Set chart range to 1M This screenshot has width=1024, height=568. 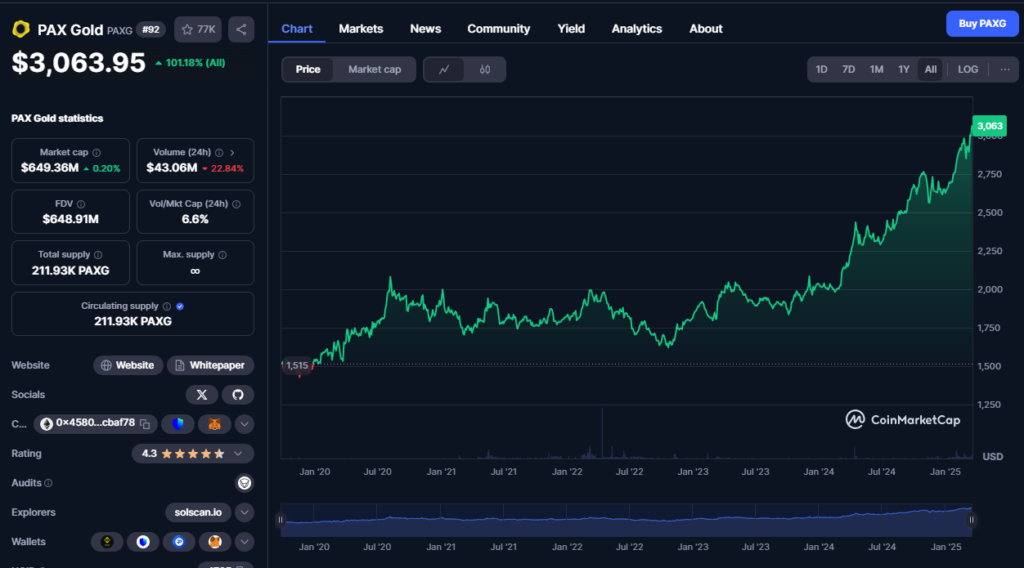click(x=876, y=69)
